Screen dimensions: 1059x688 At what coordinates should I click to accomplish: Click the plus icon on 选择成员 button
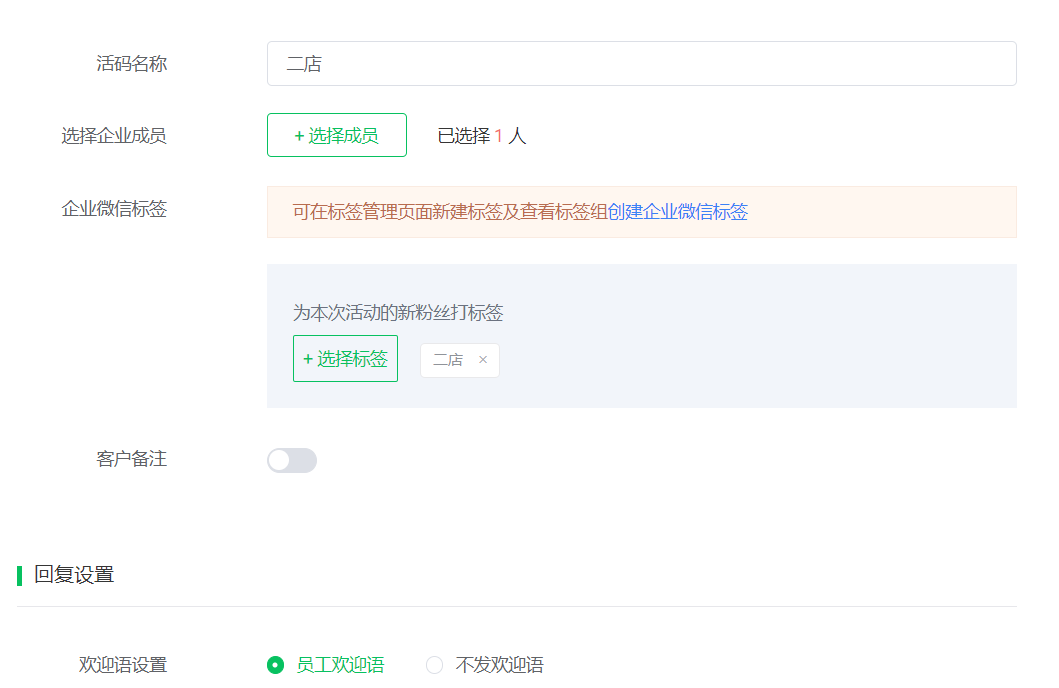coord(300,135)
